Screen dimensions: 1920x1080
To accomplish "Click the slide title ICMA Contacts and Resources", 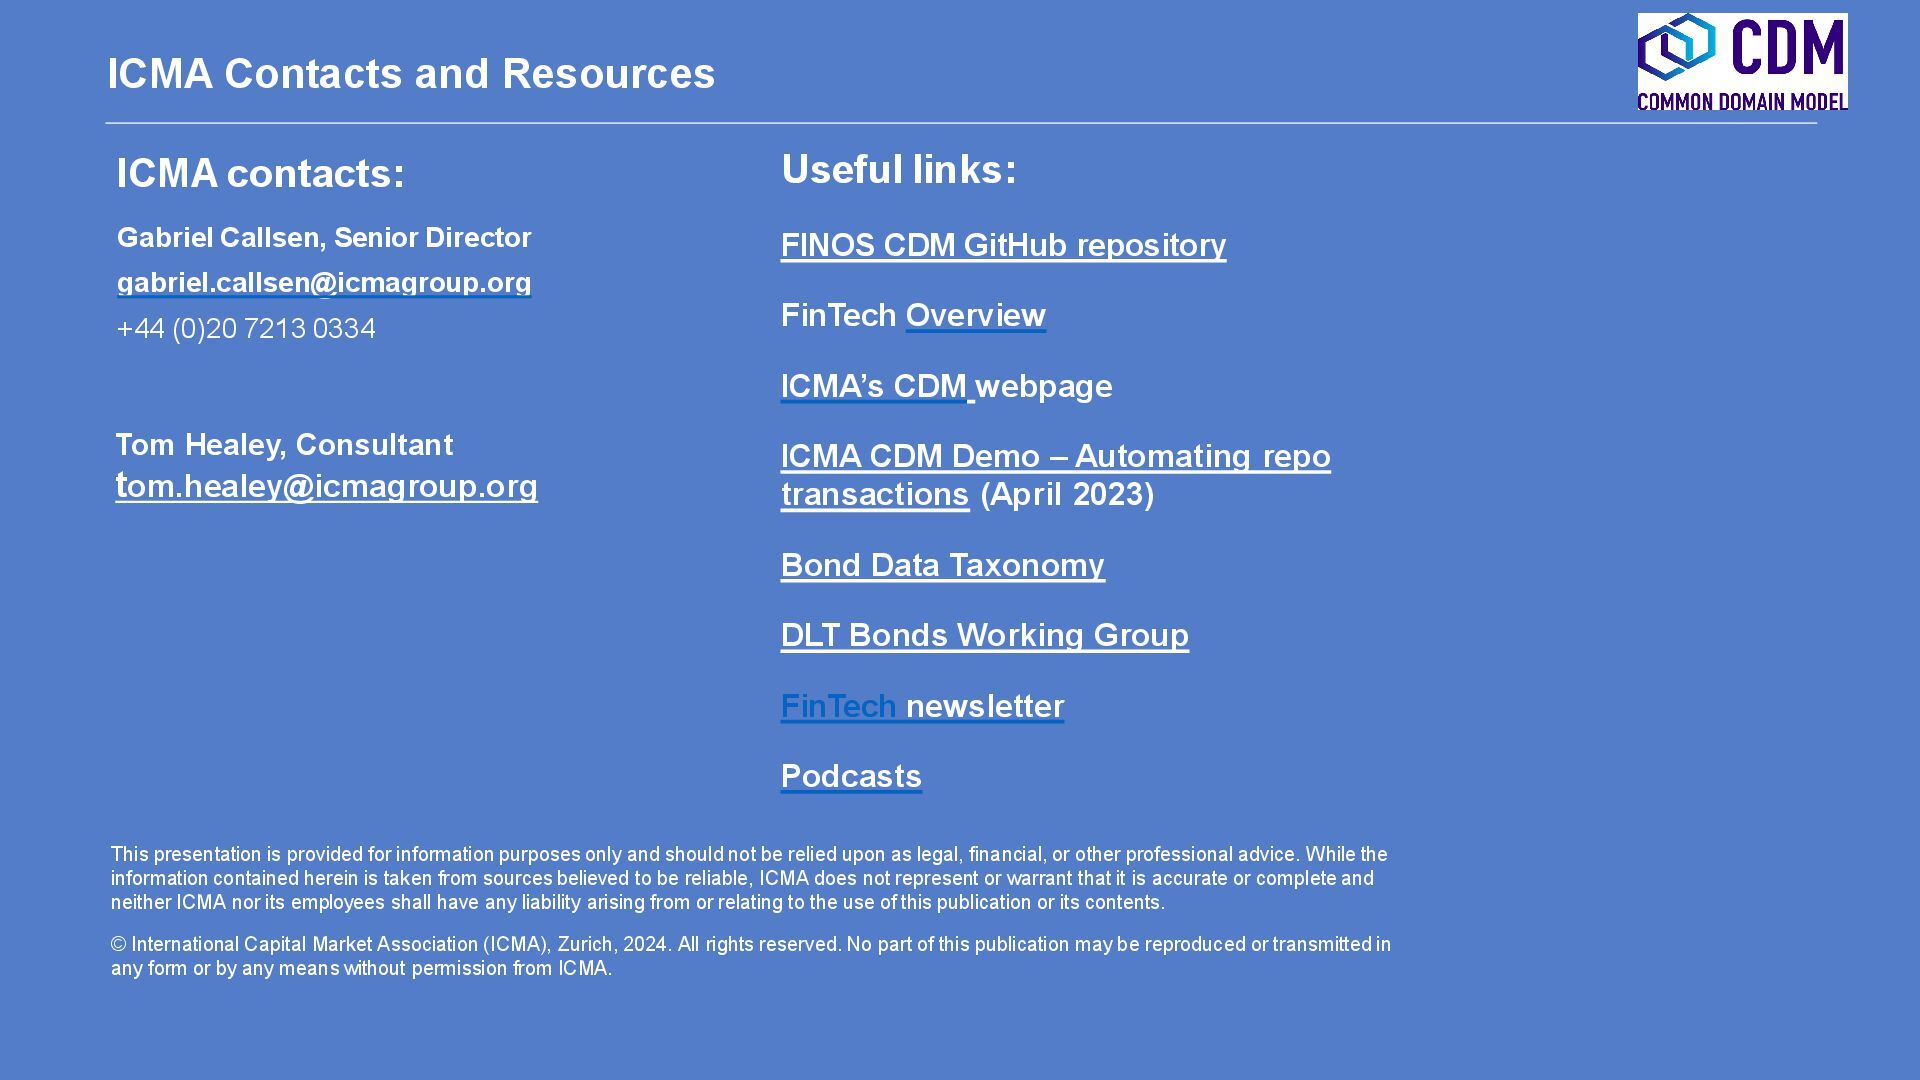I will [x=411, y=74].
